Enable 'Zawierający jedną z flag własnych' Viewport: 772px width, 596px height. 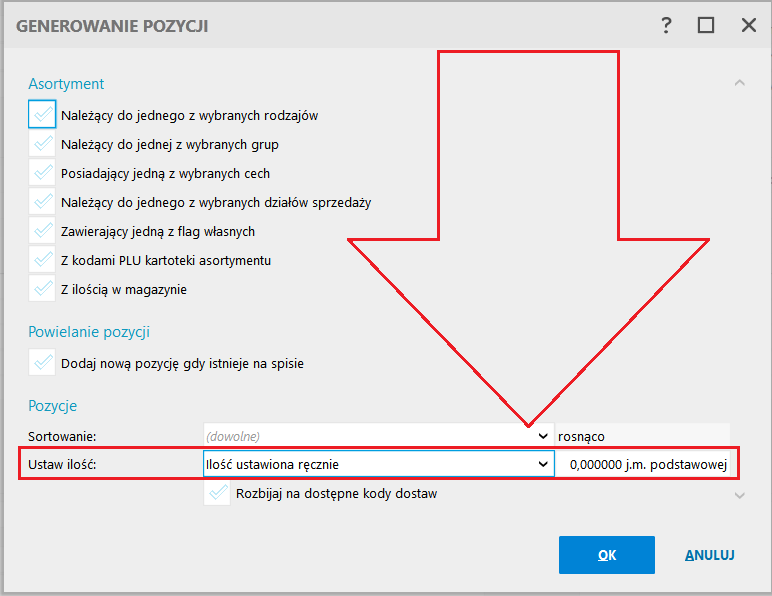coord(42,231)
